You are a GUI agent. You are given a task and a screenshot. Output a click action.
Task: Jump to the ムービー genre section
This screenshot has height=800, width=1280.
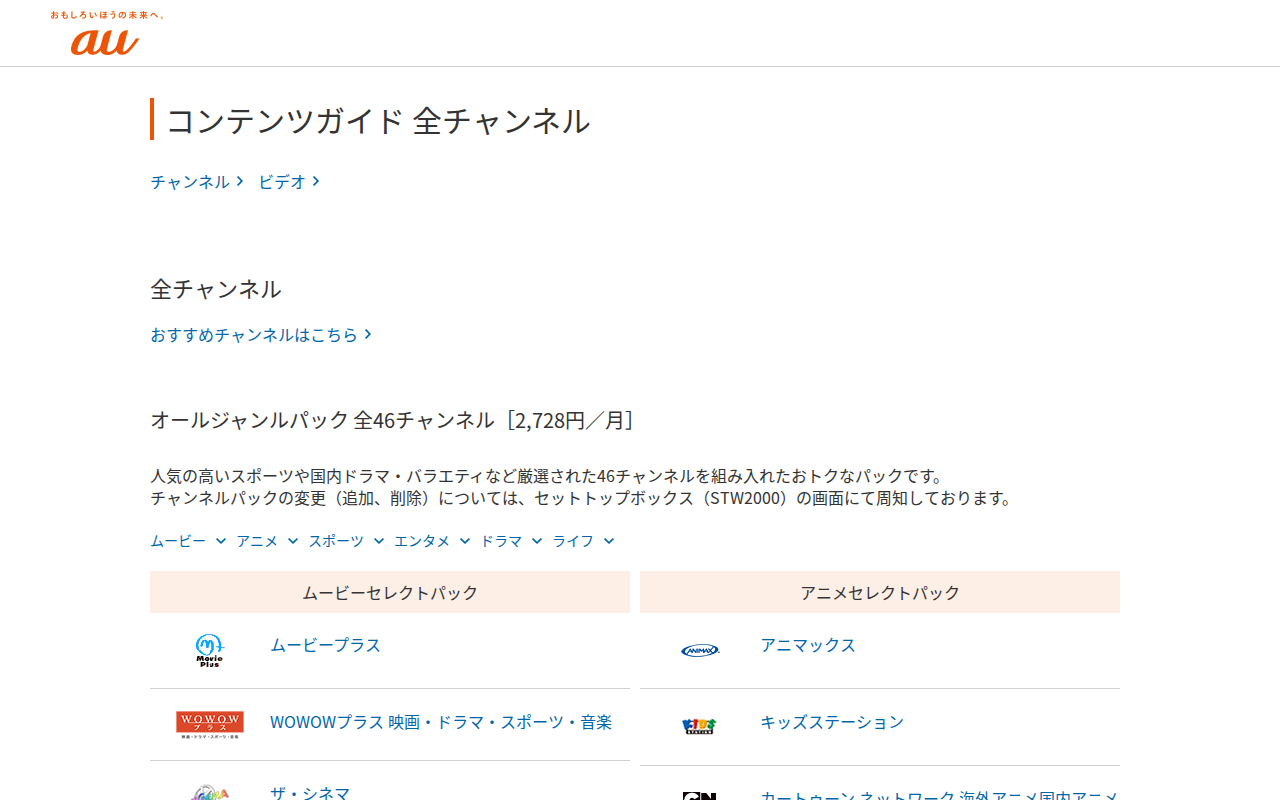click(188, 541)
